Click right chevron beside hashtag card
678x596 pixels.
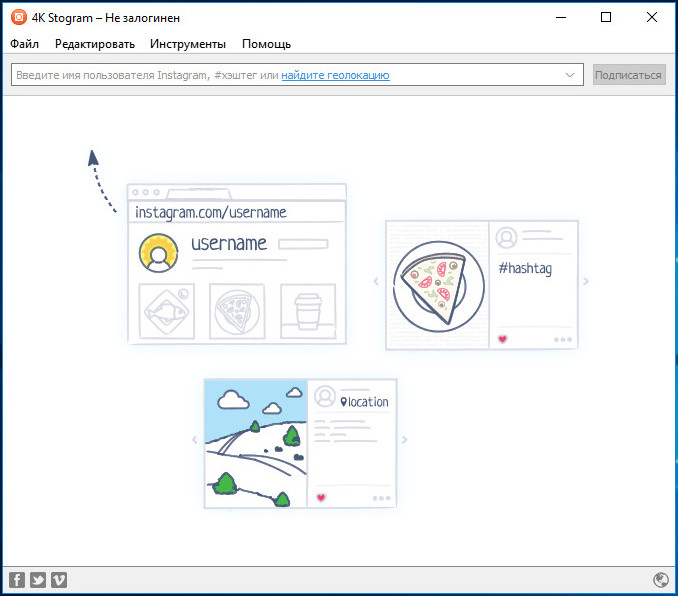tap(586, 282)
